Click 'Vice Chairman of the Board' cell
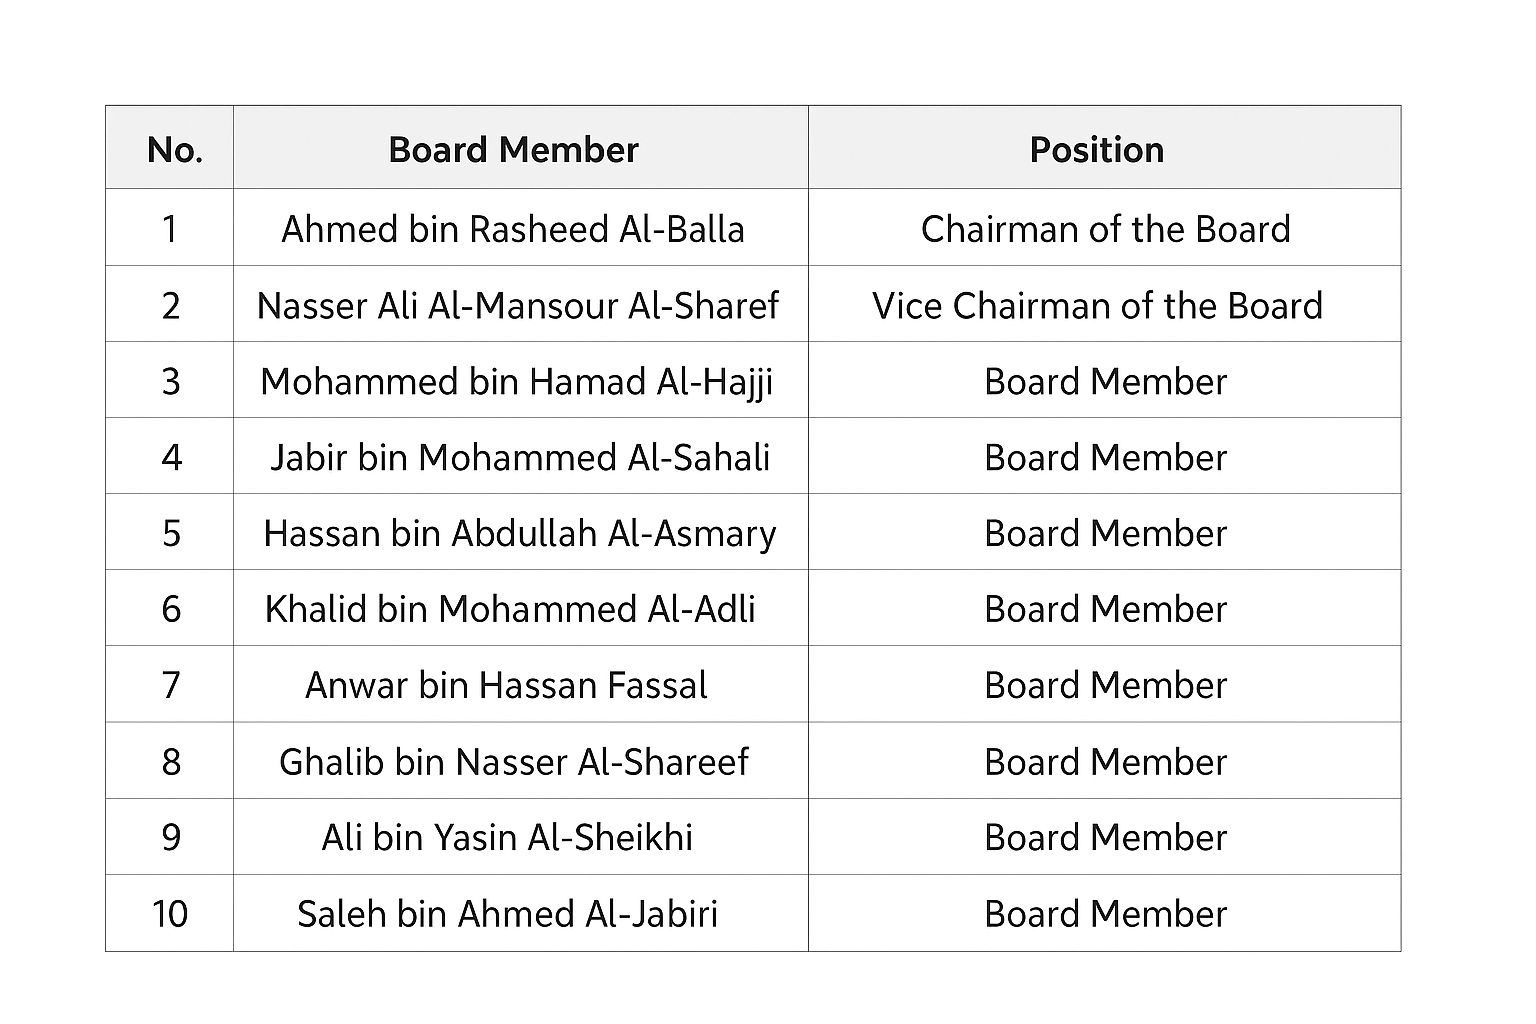This screenshot has width=1536, height=1024. tap(1097, 305)
